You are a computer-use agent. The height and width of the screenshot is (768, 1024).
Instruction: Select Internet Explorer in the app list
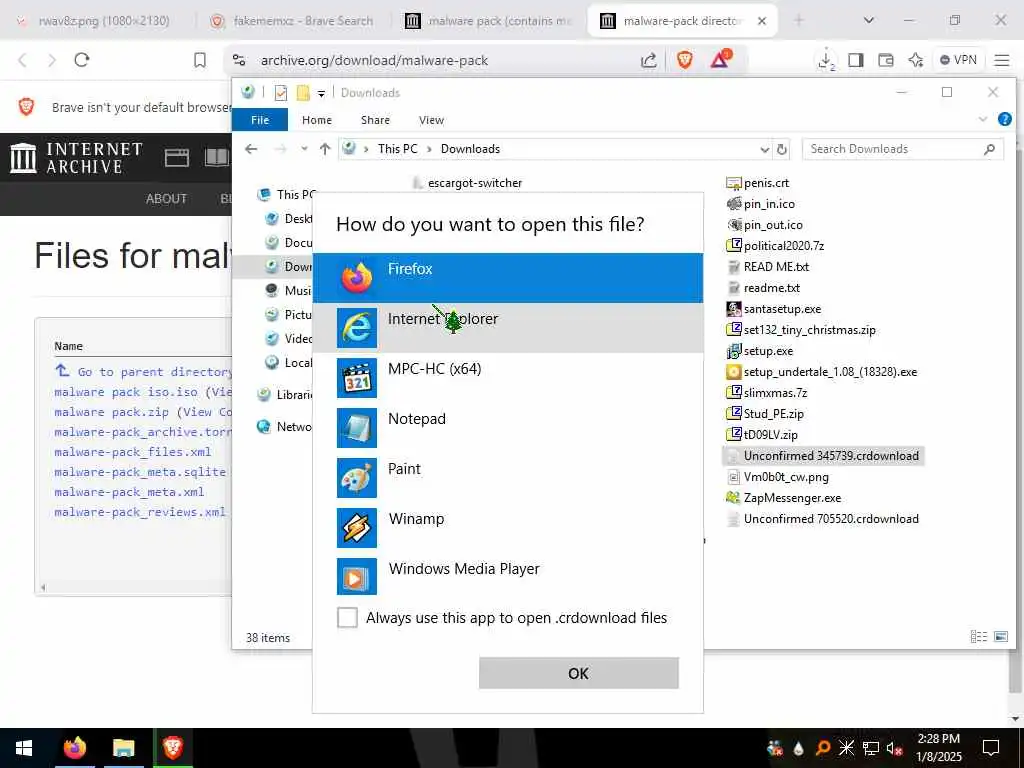[x=508, y=328]
